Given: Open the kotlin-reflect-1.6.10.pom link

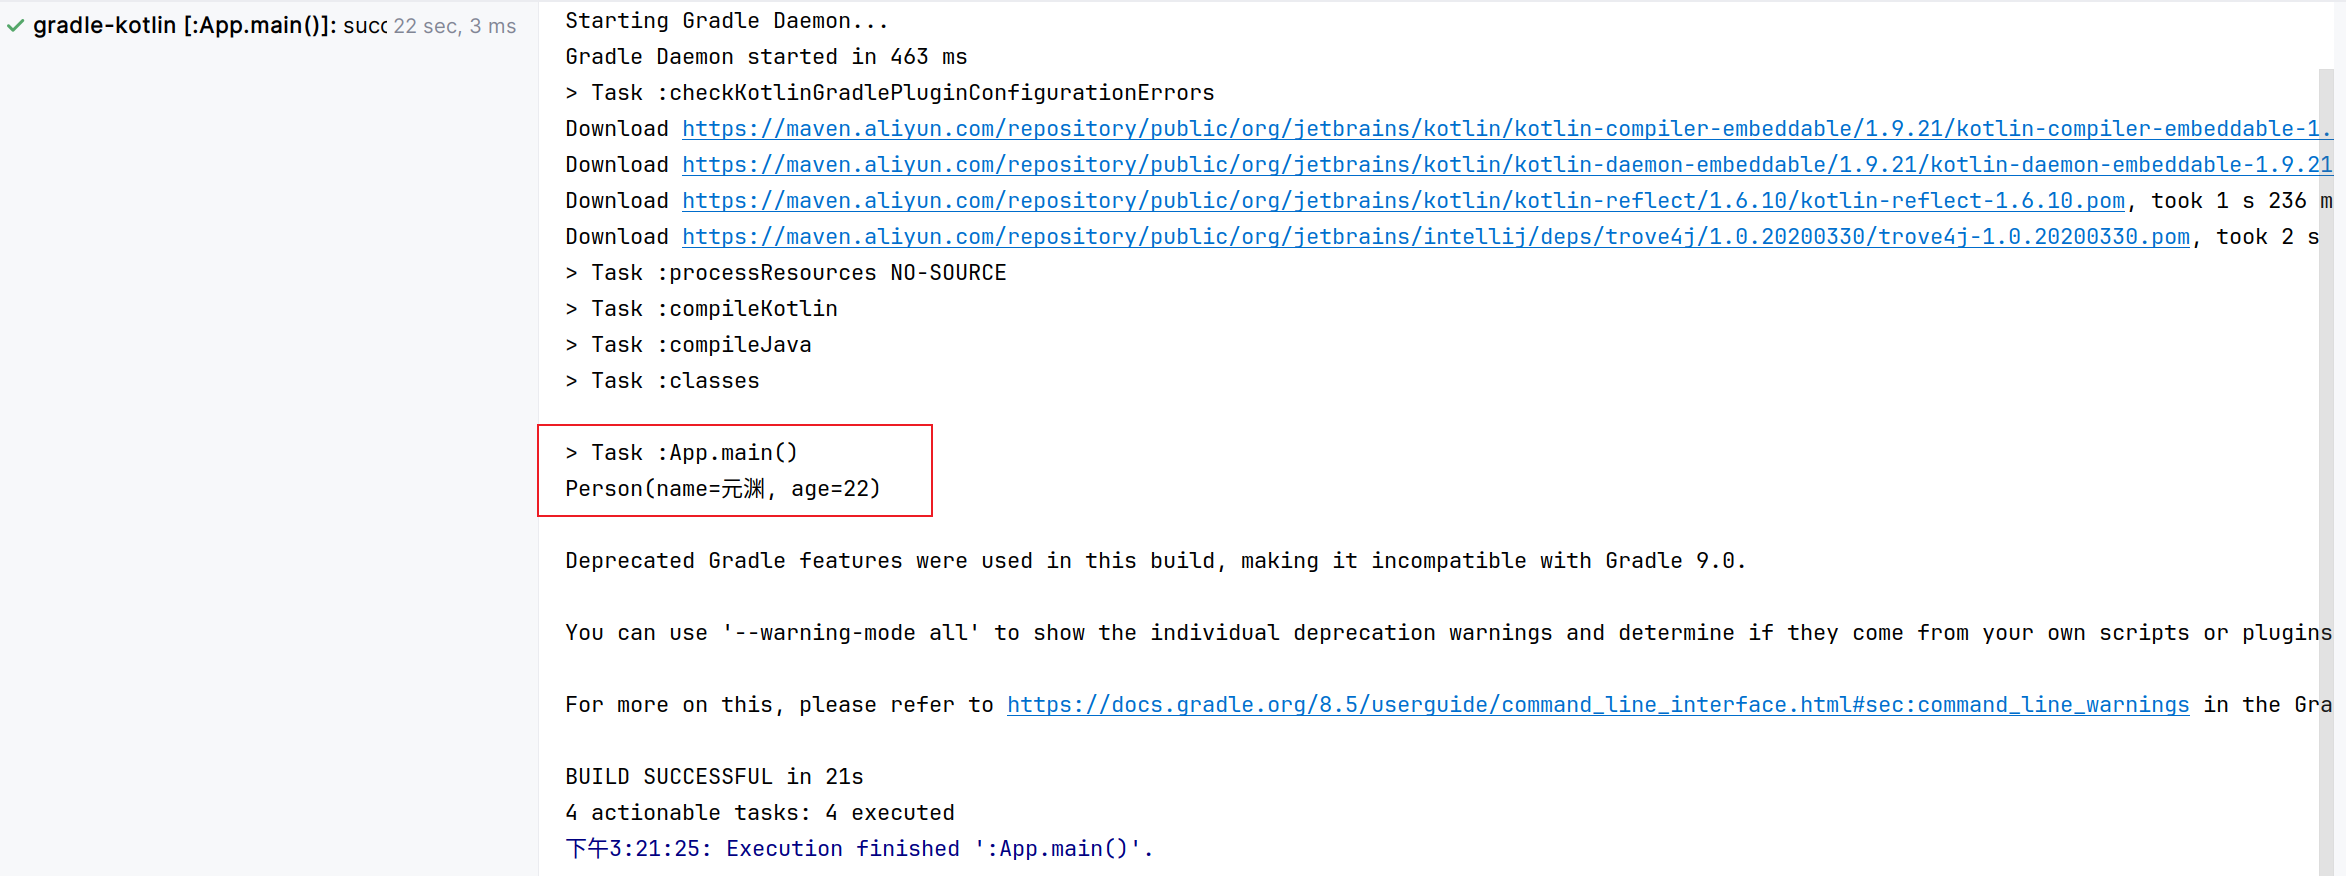Looking at the screenshot, I should coord(1403,201).
